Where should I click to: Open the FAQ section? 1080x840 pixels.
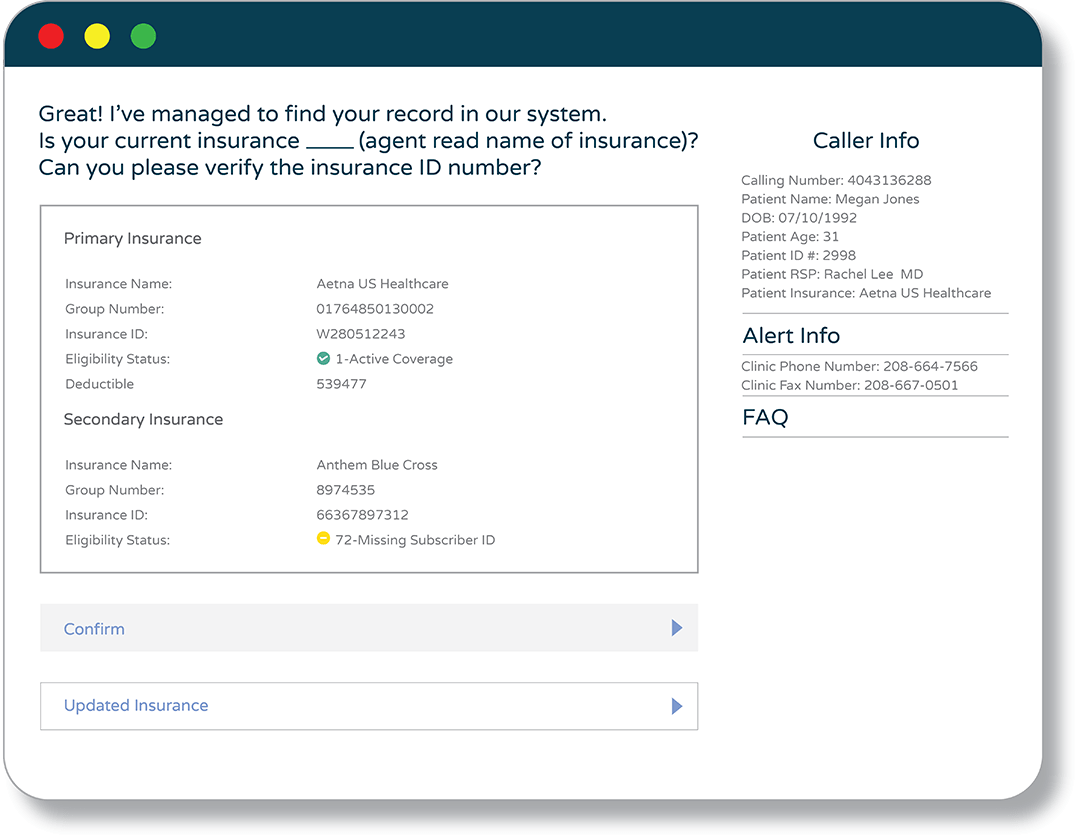(765, 418)
